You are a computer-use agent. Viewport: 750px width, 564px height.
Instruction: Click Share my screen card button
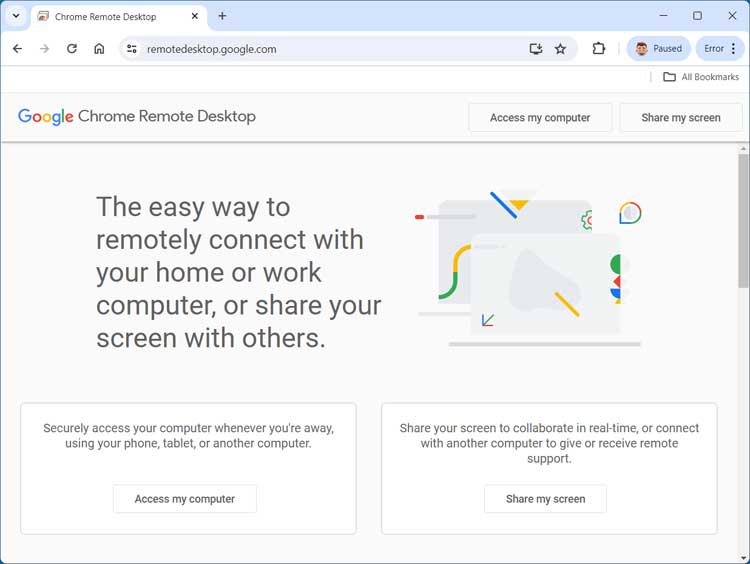coord(545,499)
